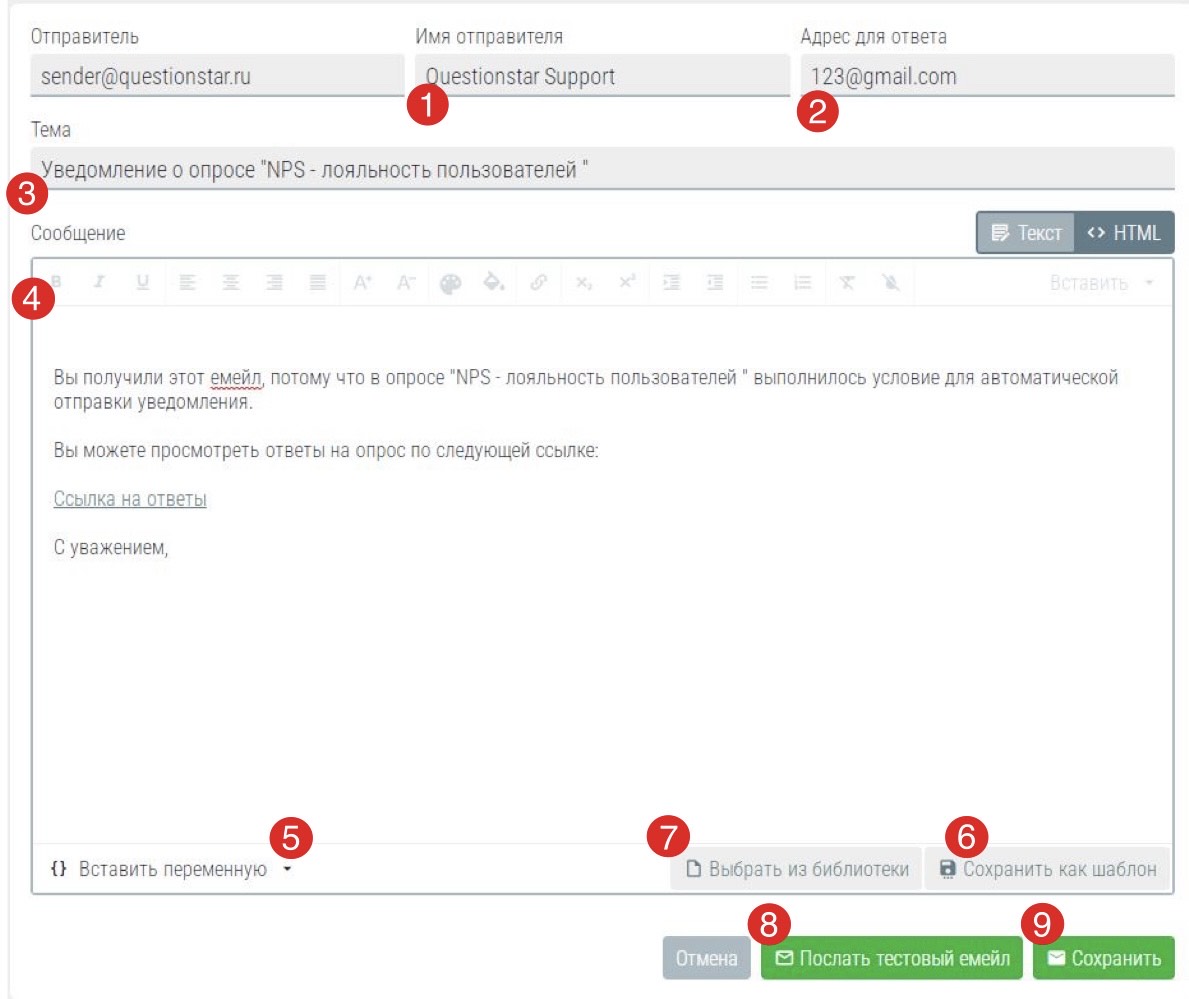1189x999 pixels.
Task: Justify the message text
Action: pos(317,283)
